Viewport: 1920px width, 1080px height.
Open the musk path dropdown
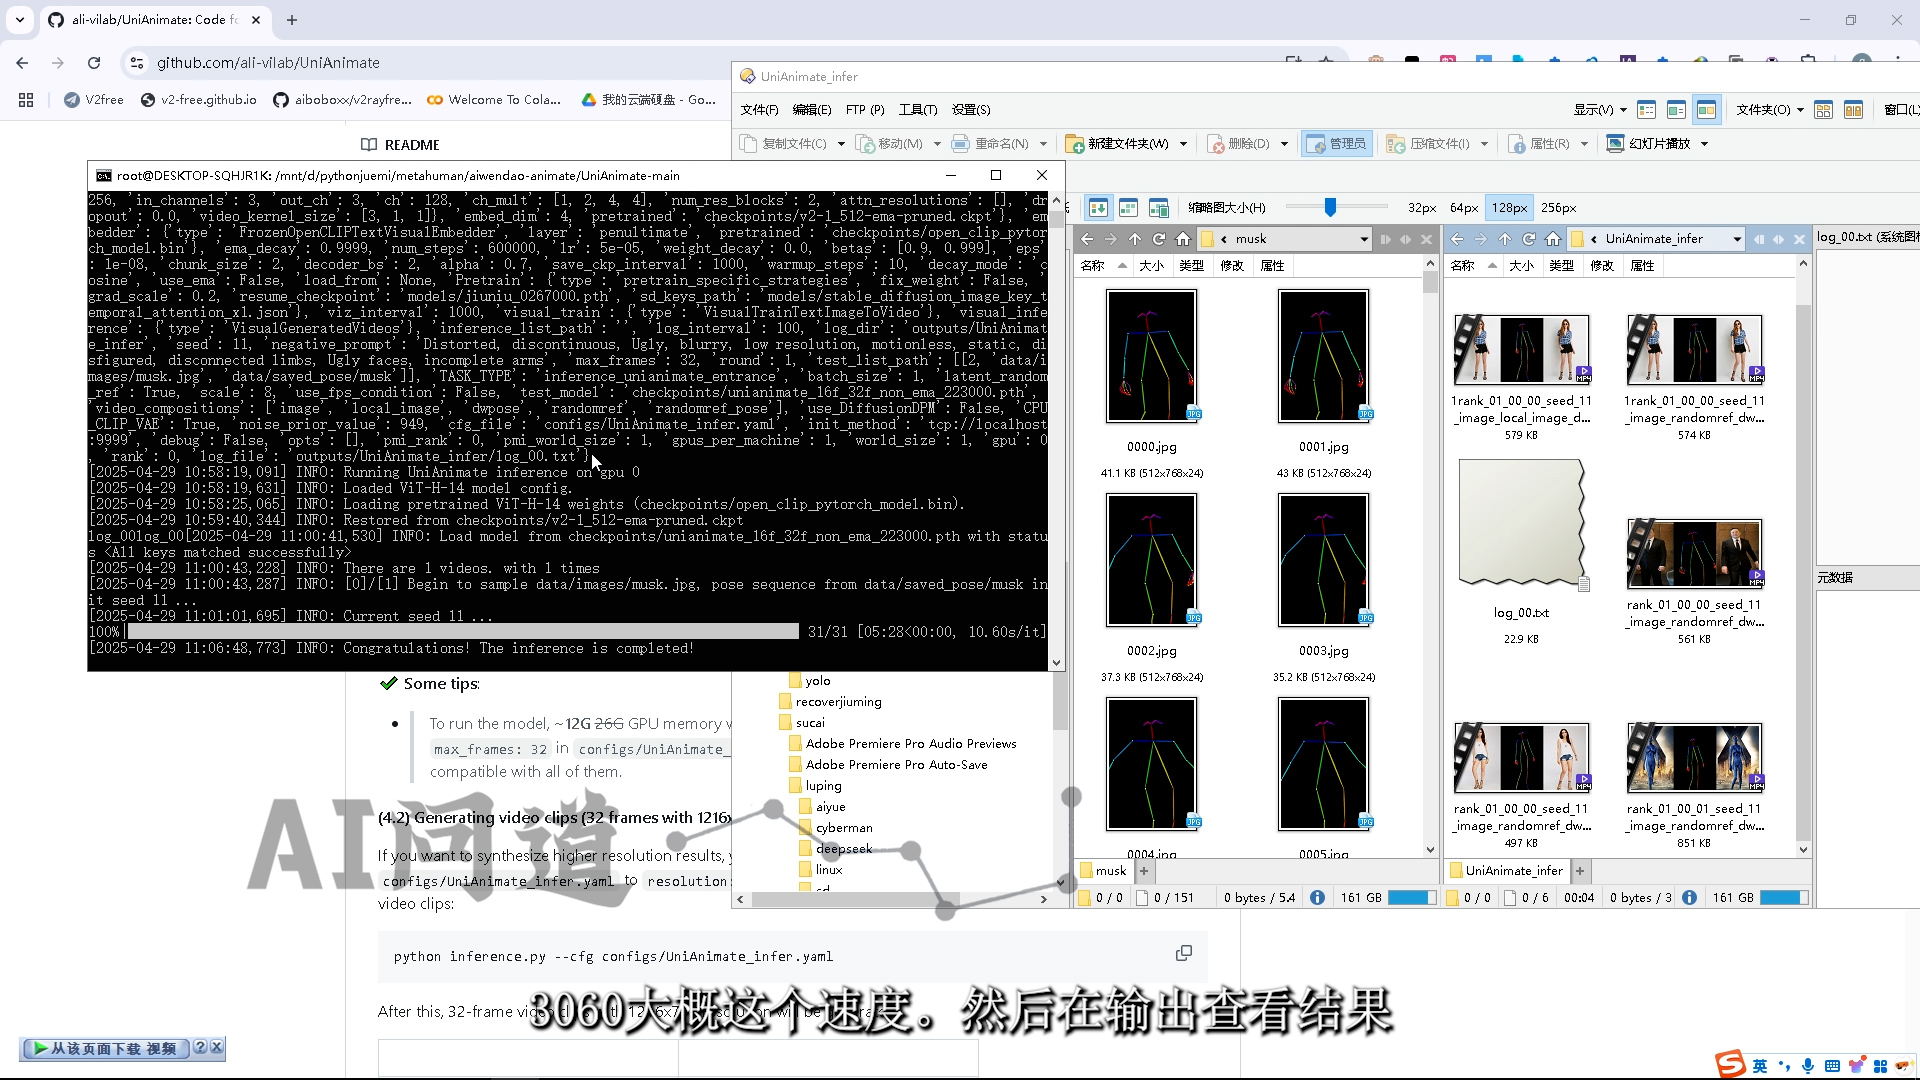(1364, 239)
